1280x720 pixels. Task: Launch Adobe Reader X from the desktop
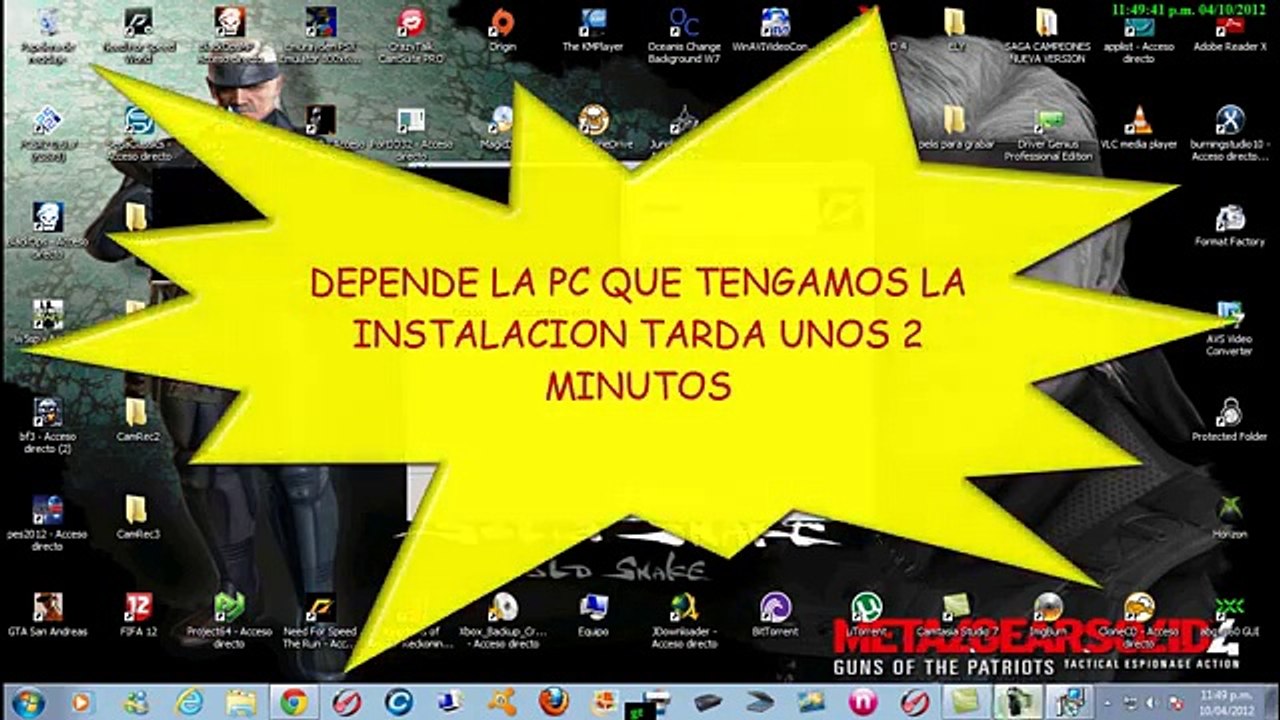click(x=1230, y=30)
